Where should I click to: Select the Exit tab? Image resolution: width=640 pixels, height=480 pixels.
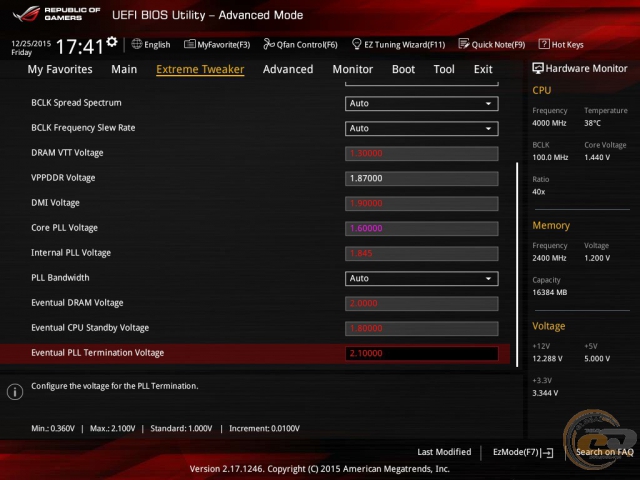[483, 69]
